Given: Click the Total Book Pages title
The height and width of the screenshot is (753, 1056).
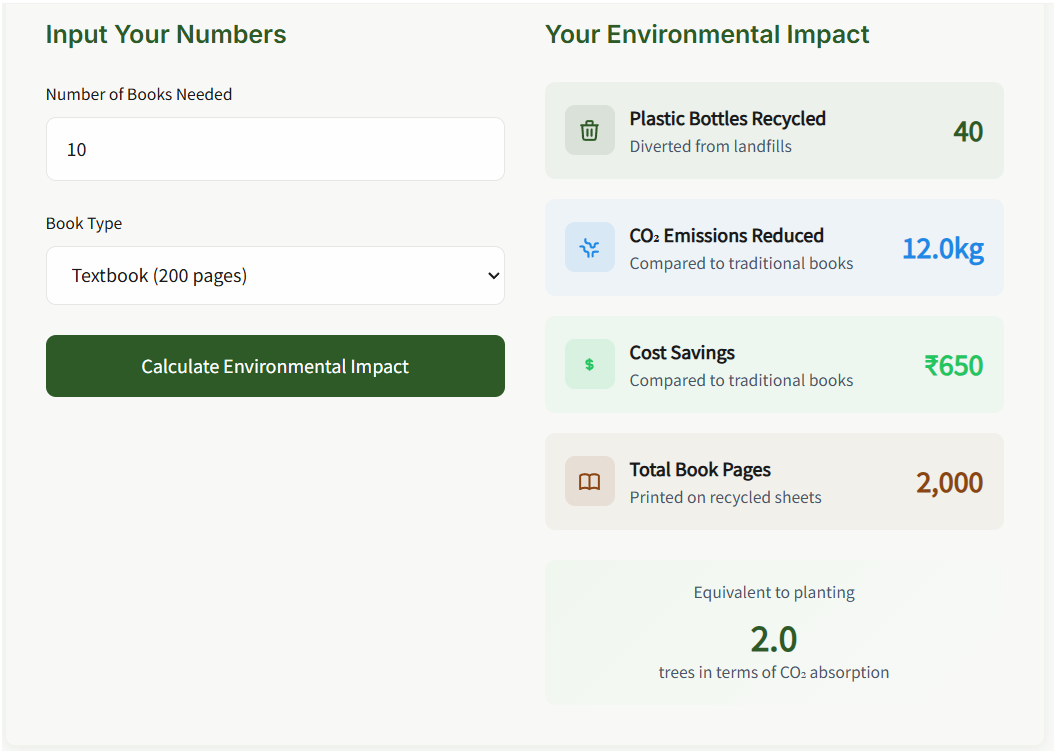Looking at the screenshot, I should [x=700, y=470].
